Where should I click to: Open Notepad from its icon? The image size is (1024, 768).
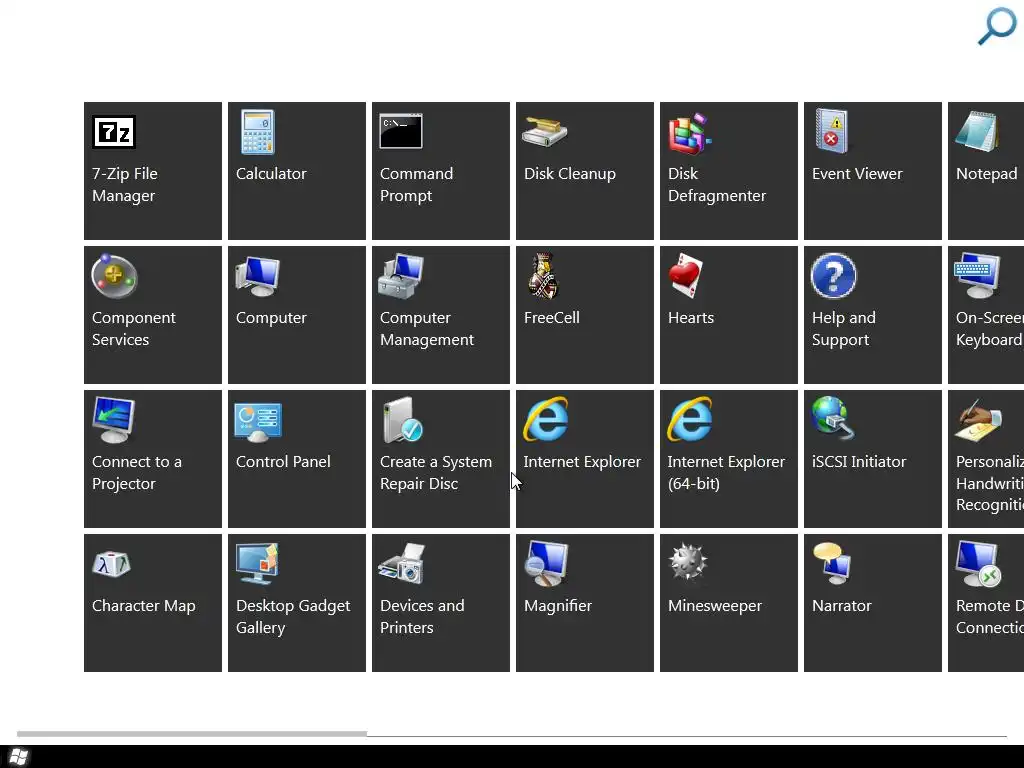pos(976,132)
